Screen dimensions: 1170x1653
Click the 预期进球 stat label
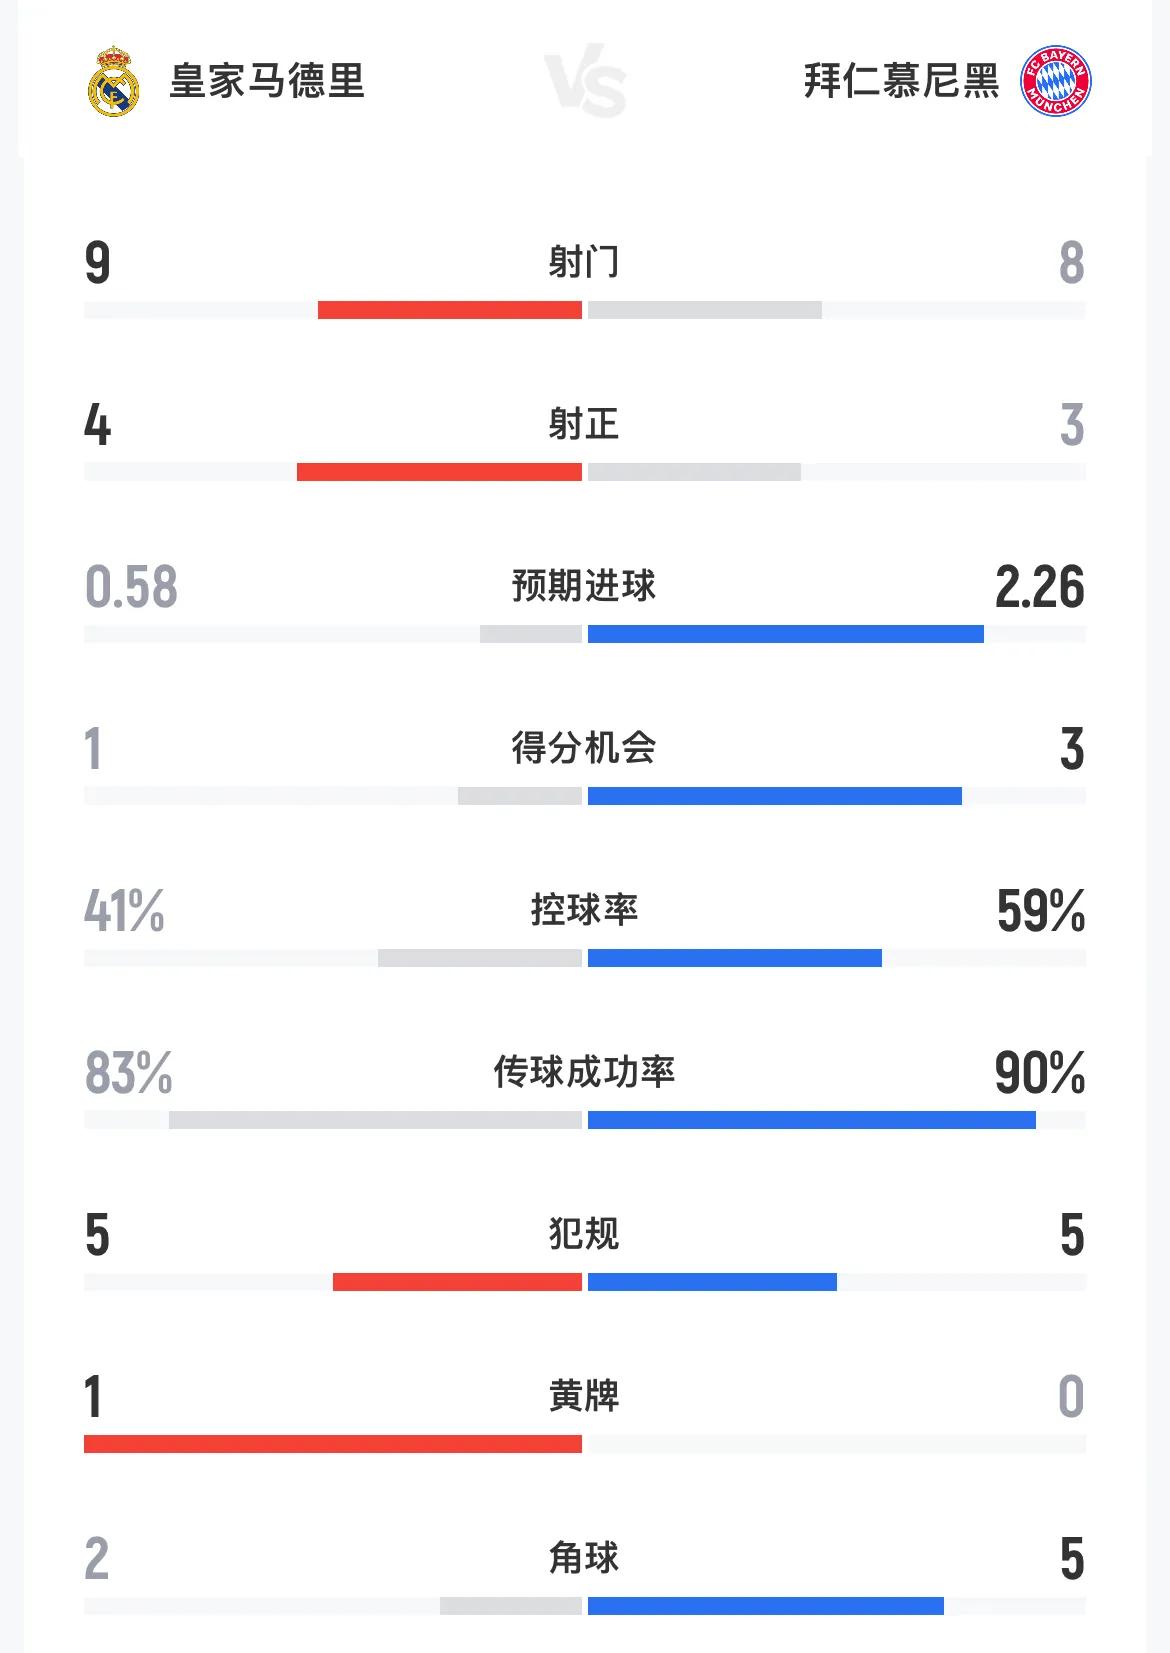pos(584,586)
